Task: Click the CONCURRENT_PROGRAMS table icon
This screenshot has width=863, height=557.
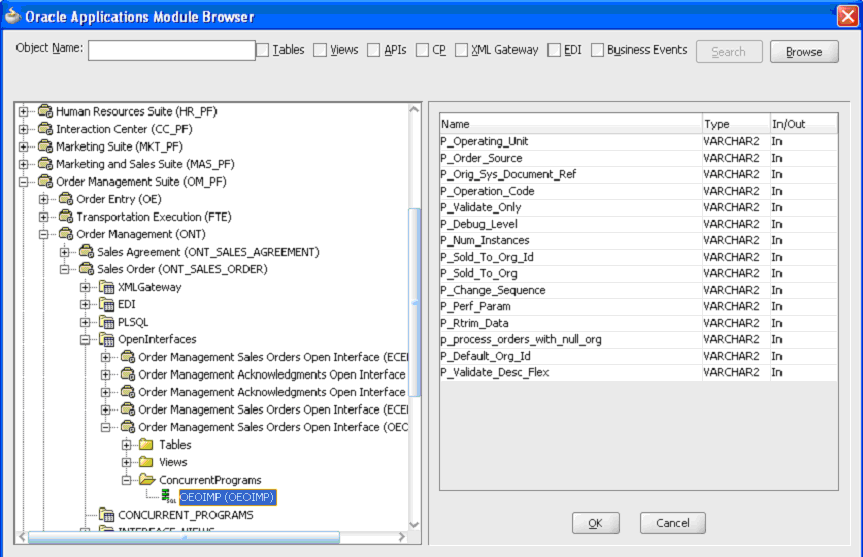Action: (106, 515)
